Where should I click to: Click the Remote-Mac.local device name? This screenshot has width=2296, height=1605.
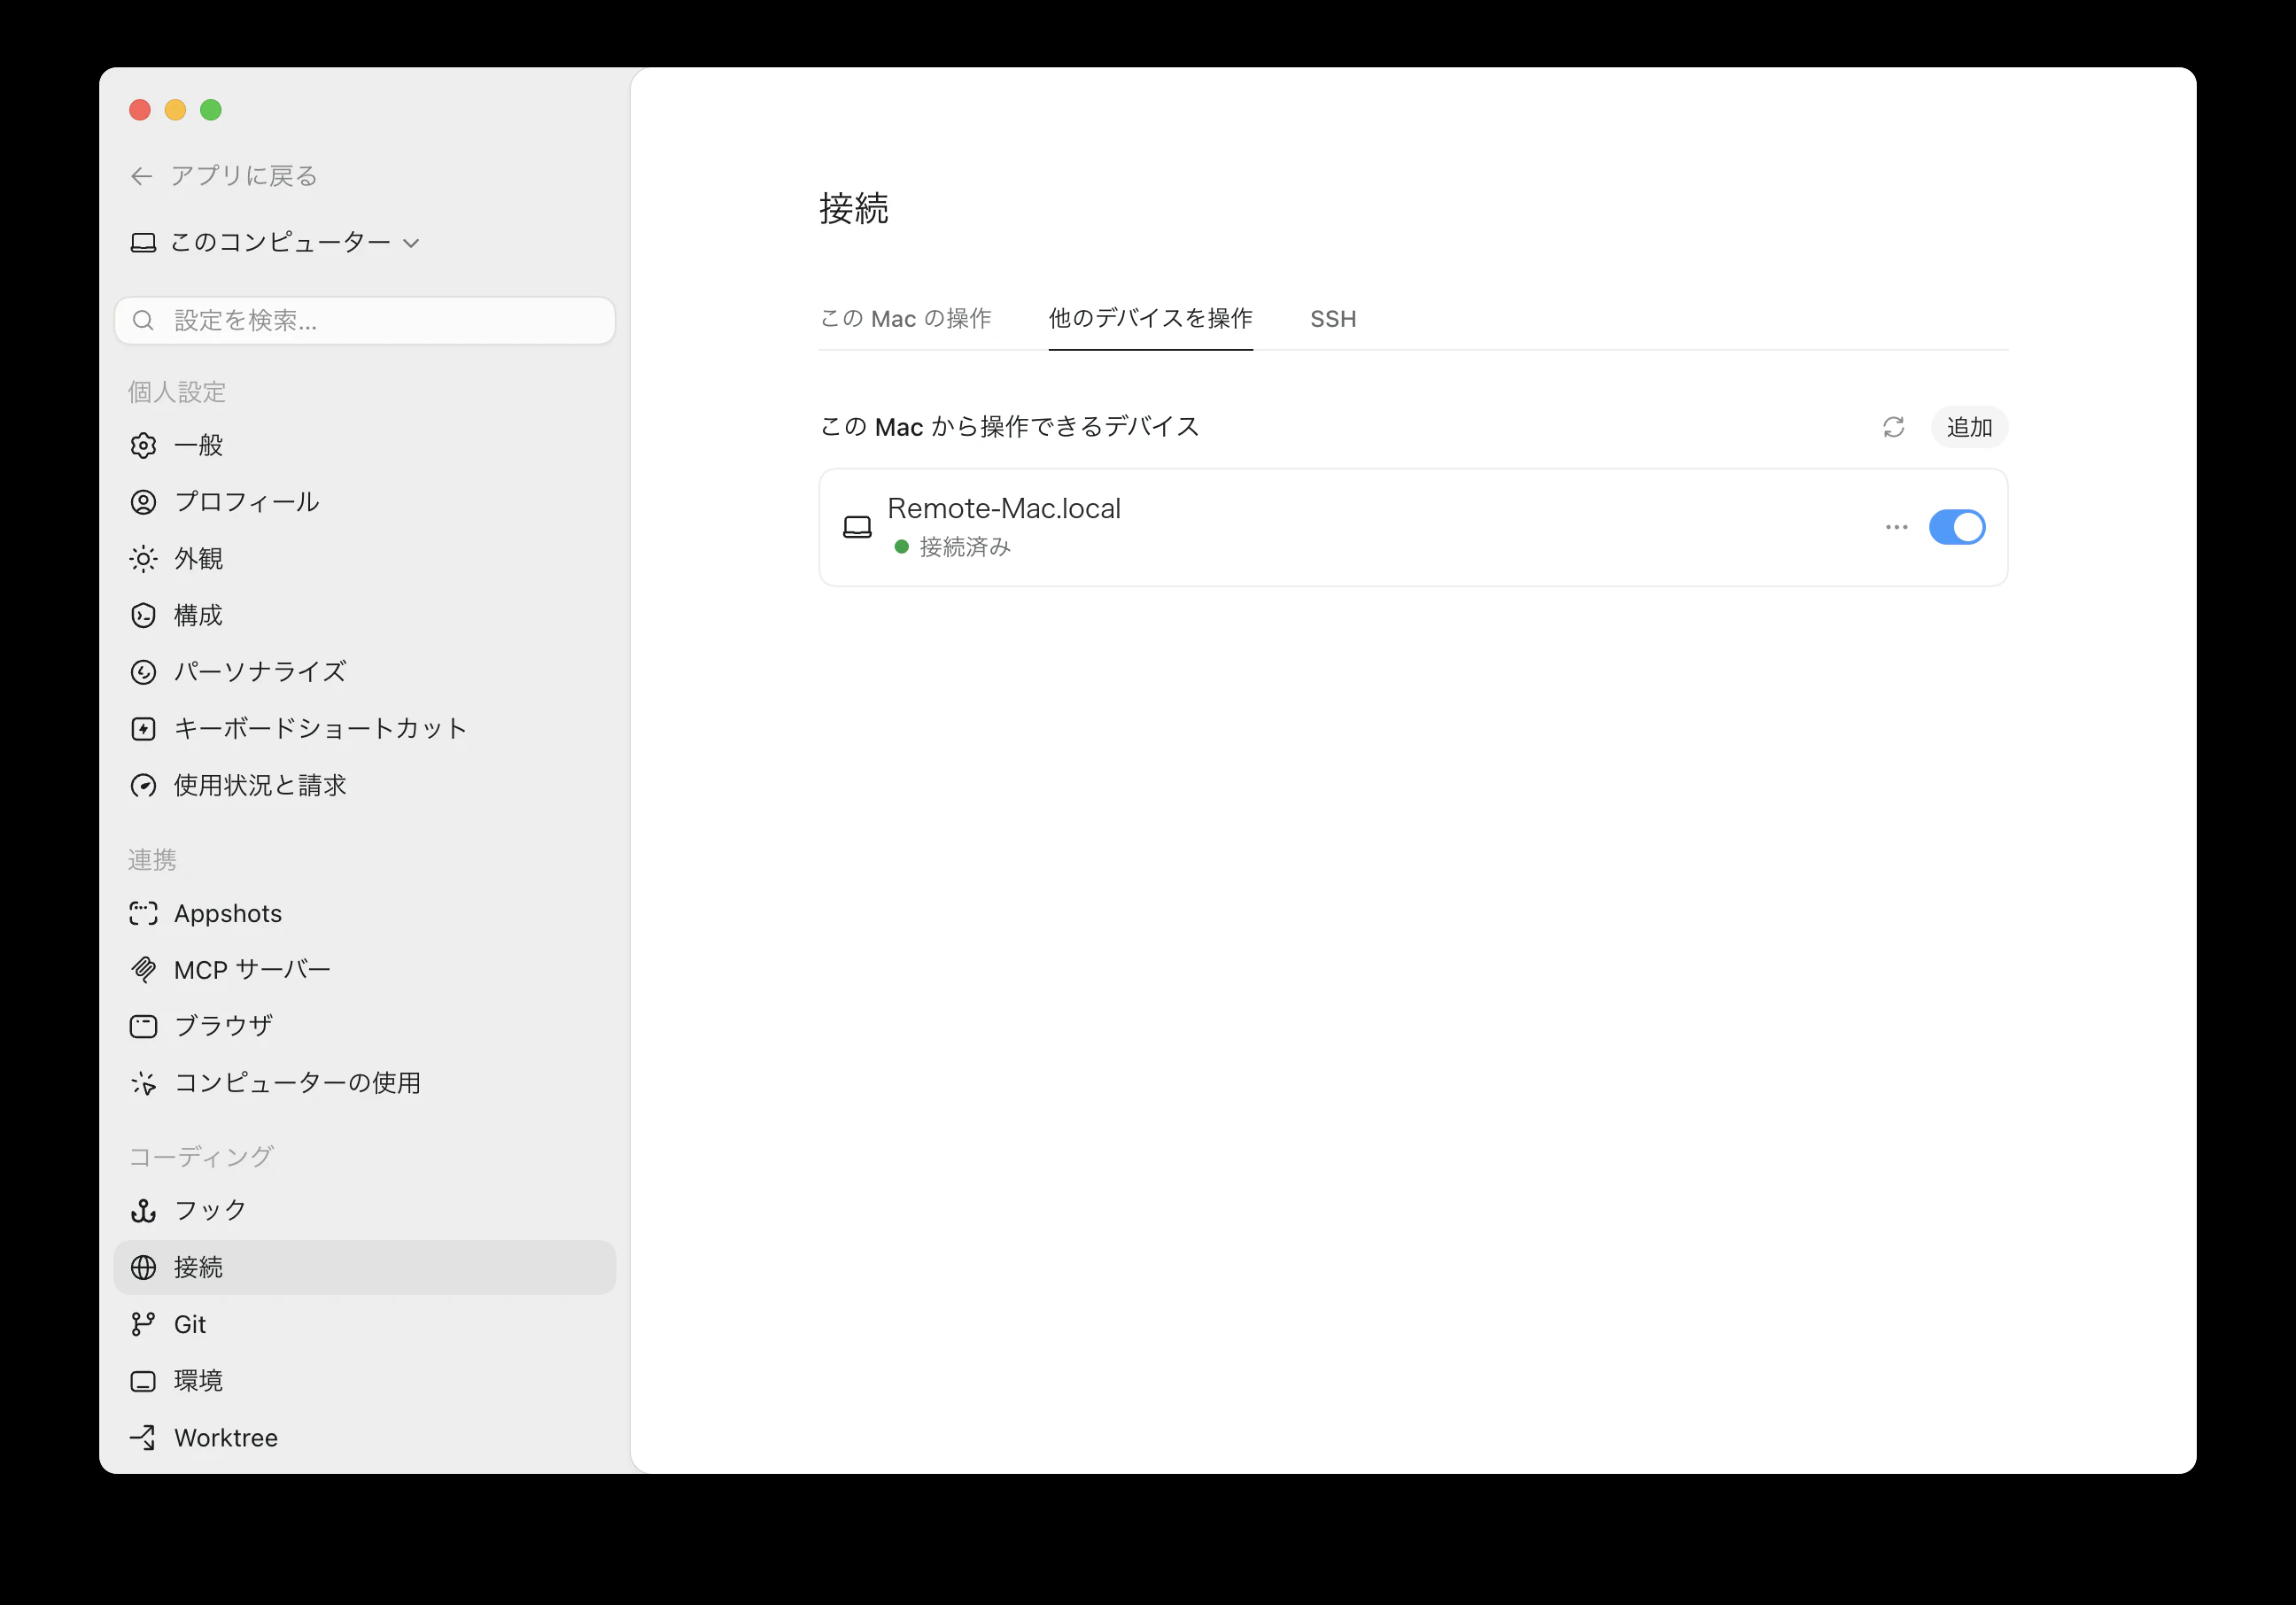coord(1004,508)
